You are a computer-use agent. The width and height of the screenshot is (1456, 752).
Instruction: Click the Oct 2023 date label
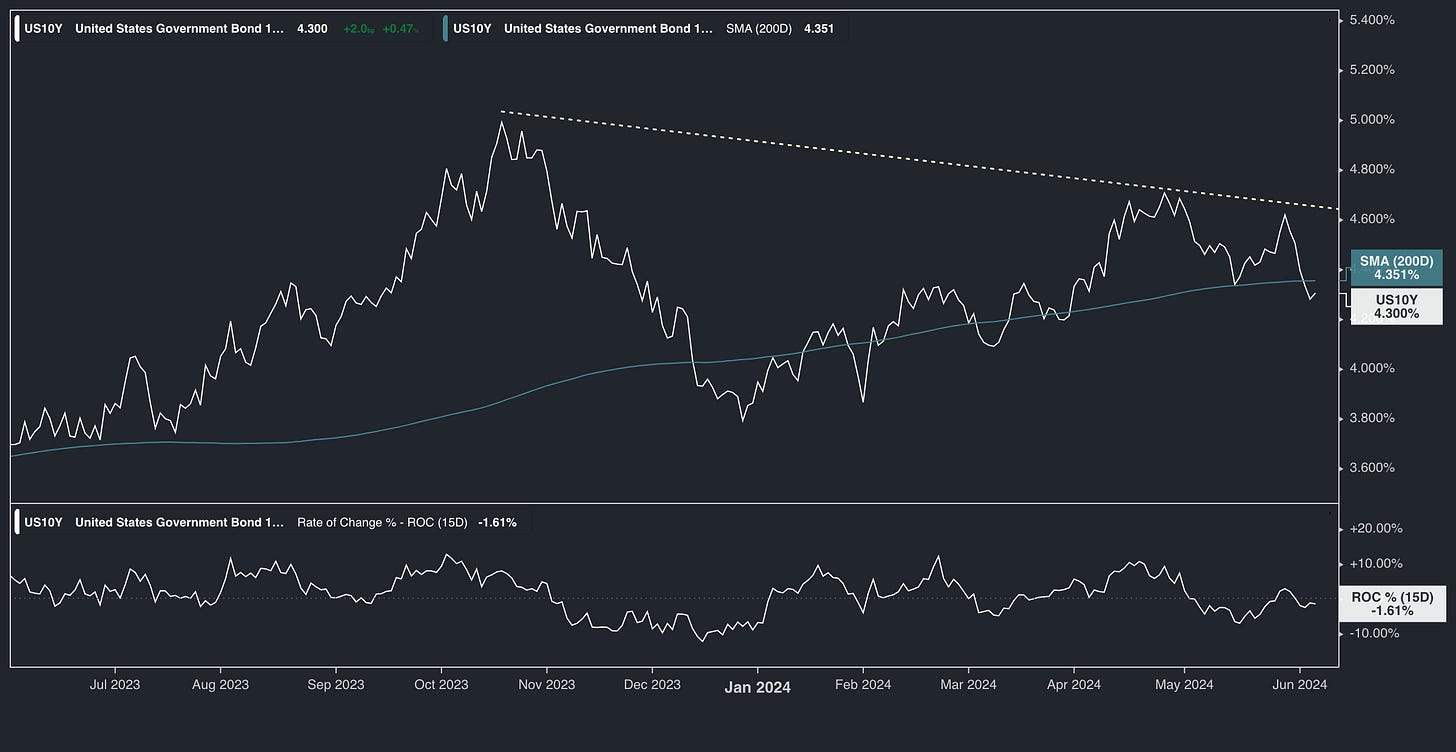(x=441, y=685)
